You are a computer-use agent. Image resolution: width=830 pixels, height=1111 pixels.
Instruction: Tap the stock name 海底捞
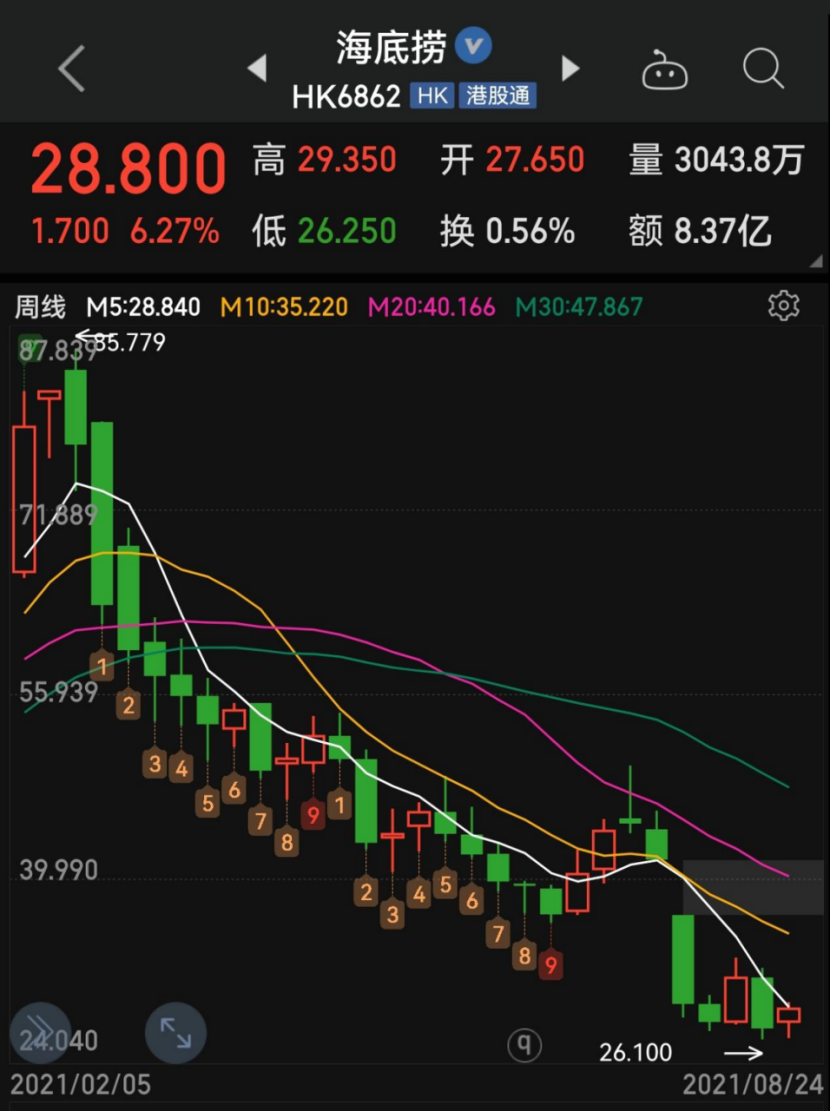391,47
